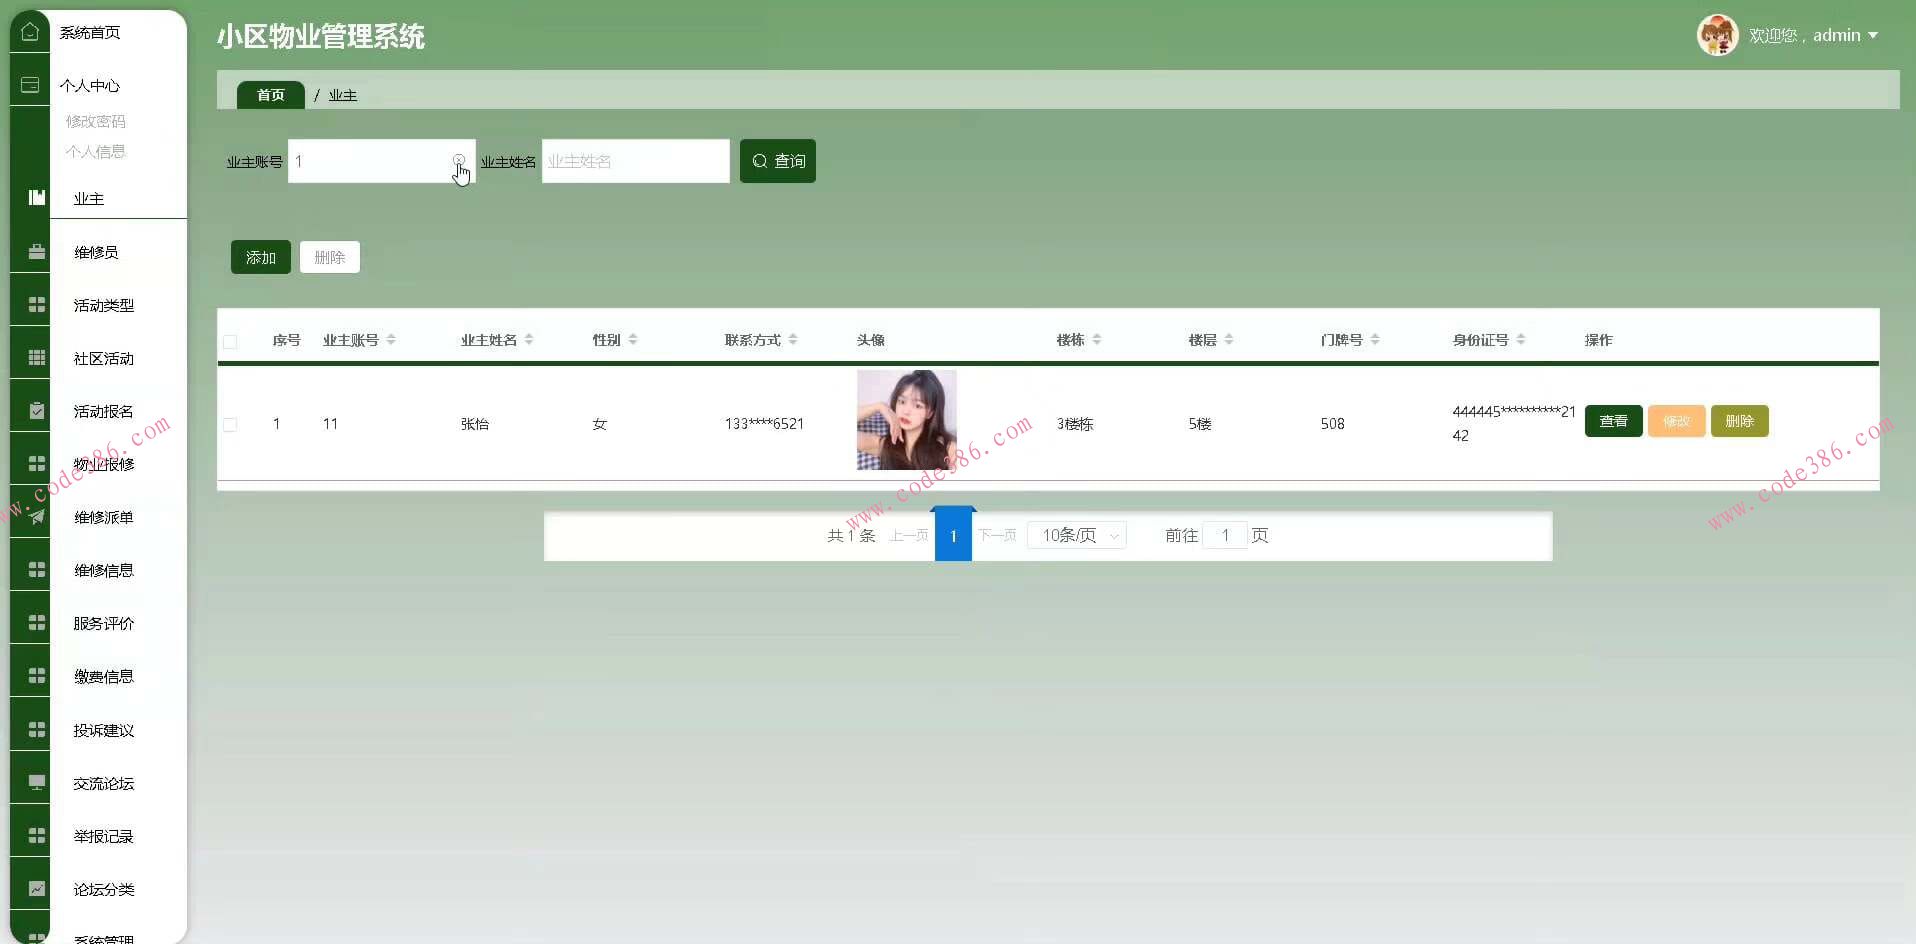The width and height of the screenshot is (1916, 944).
Task: Click the paper plane icon beside 维修派单
Action: click(37, 517)
